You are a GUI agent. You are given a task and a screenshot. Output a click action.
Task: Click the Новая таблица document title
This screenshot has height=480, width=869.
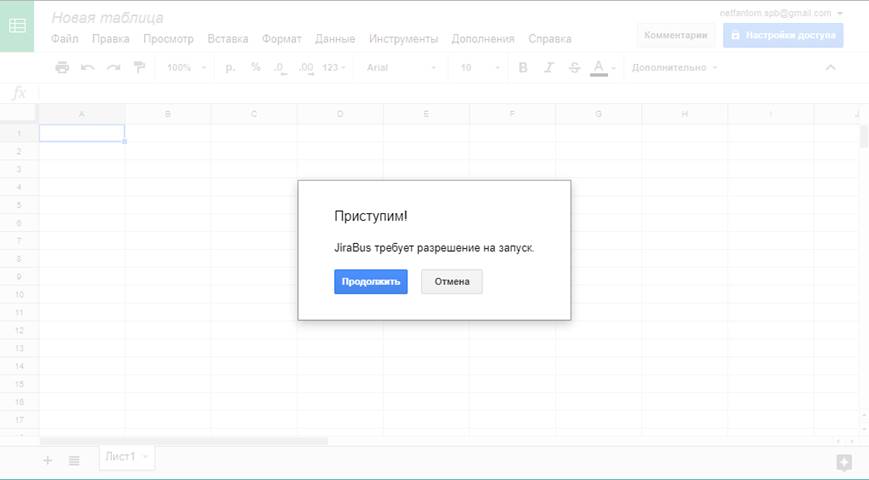point(107,18)
